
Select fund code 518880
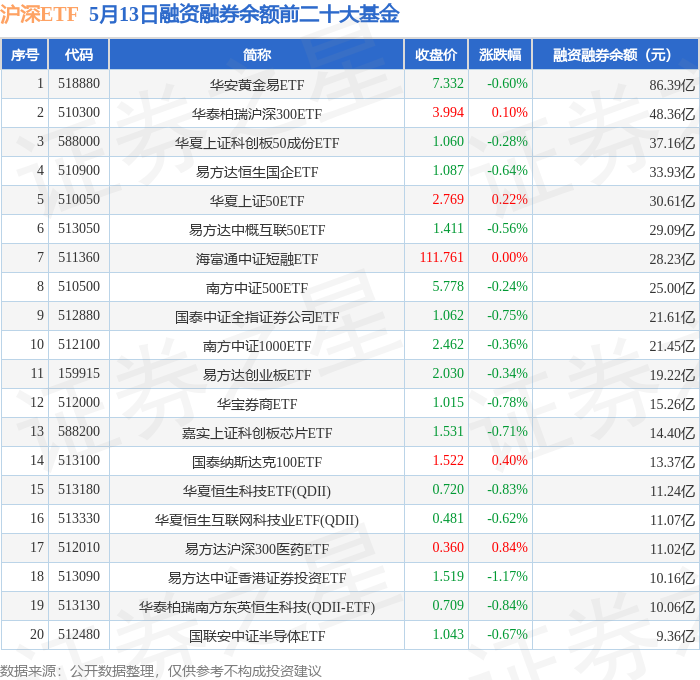[79, 83]
